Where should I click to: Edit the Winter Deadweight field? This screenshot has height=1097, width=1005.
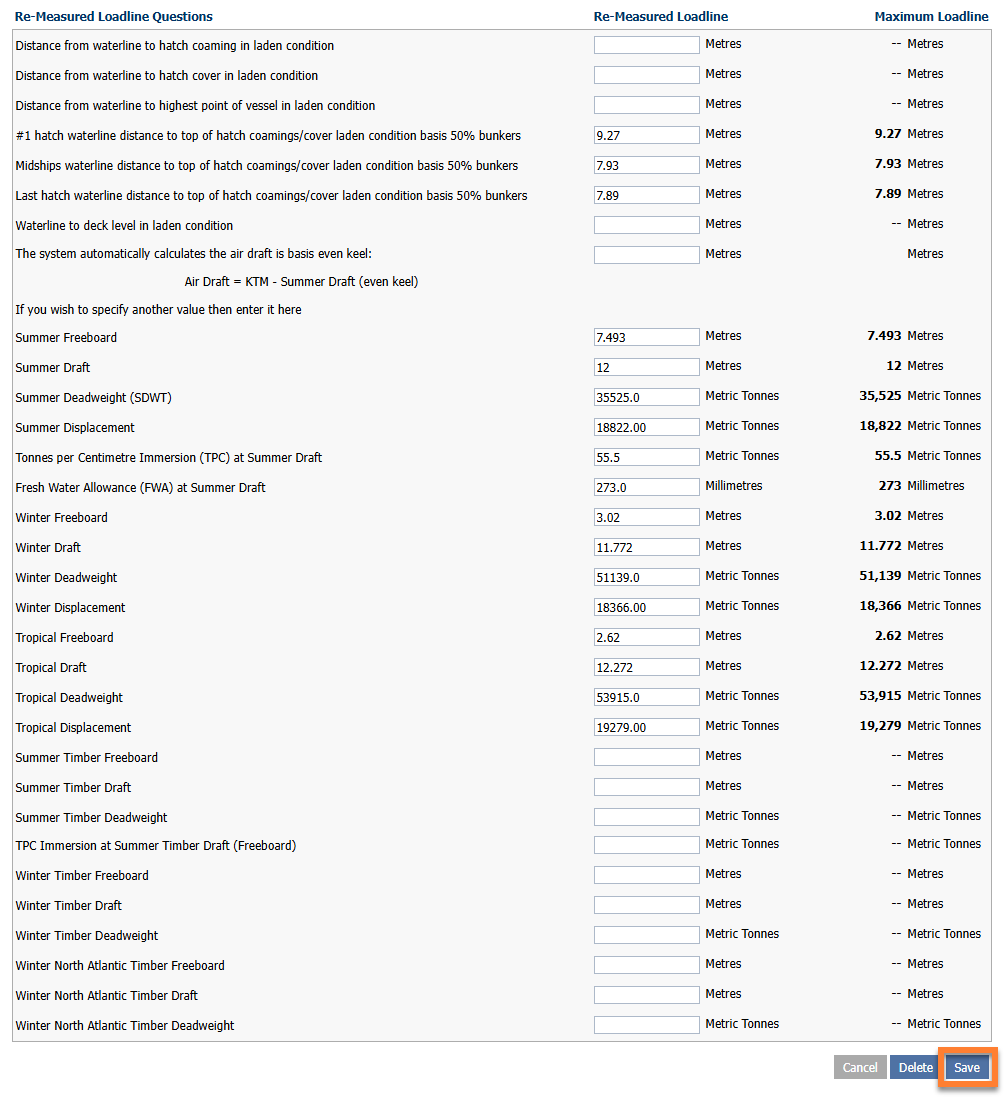646,577
